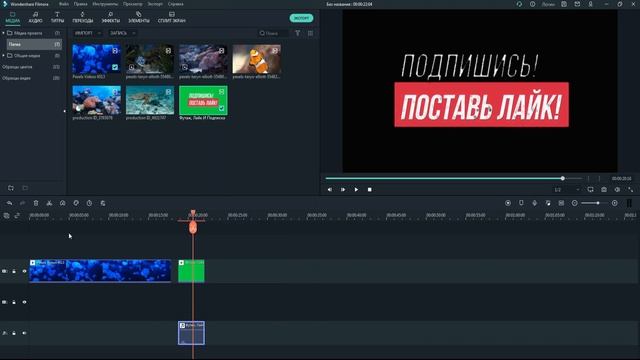This screenshot has width=640, height=360.
Task: Open the Справка menu
Action: (176, 4)
